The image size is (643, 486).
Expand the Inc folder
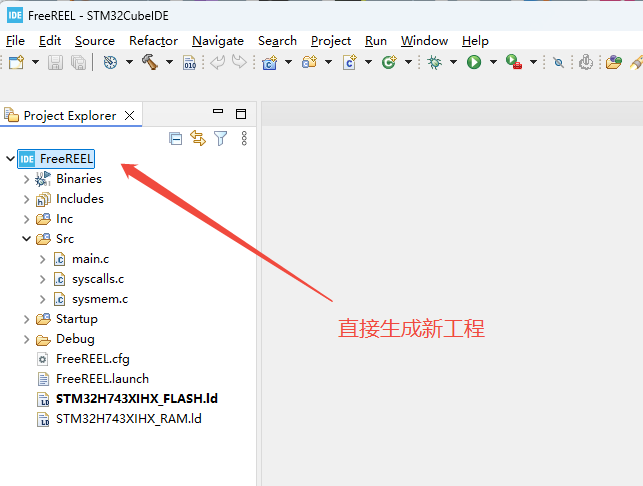tap(27, 219)
